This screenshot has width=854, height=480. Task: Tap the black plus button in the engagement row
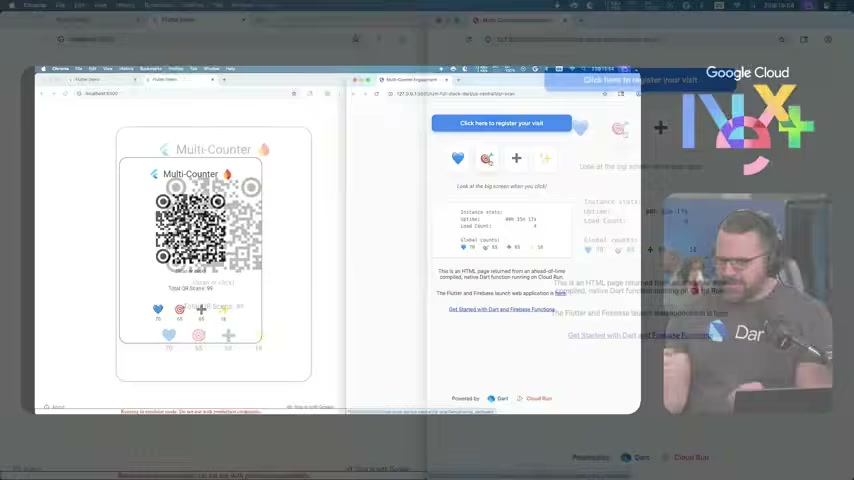(x=516, y=159)
